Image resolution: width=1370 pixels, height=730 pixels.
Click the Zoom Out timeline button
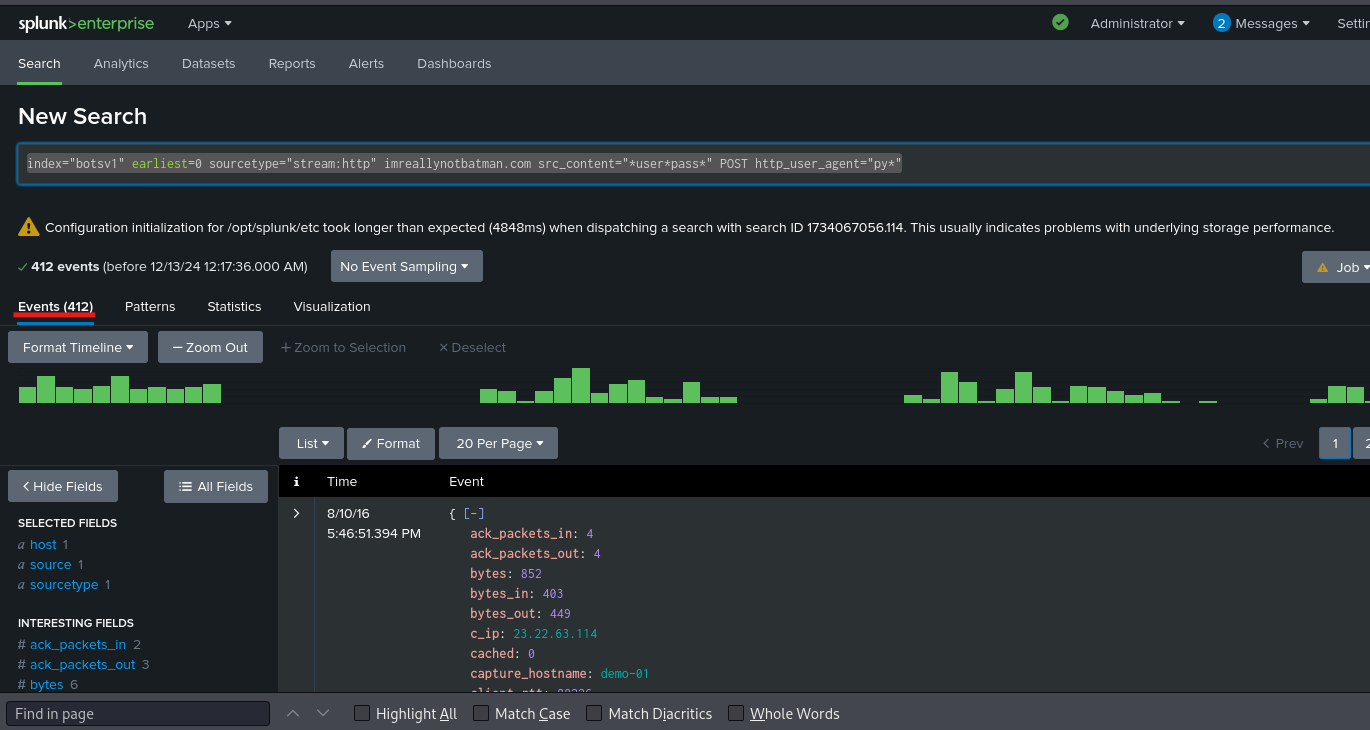(210, 347)
